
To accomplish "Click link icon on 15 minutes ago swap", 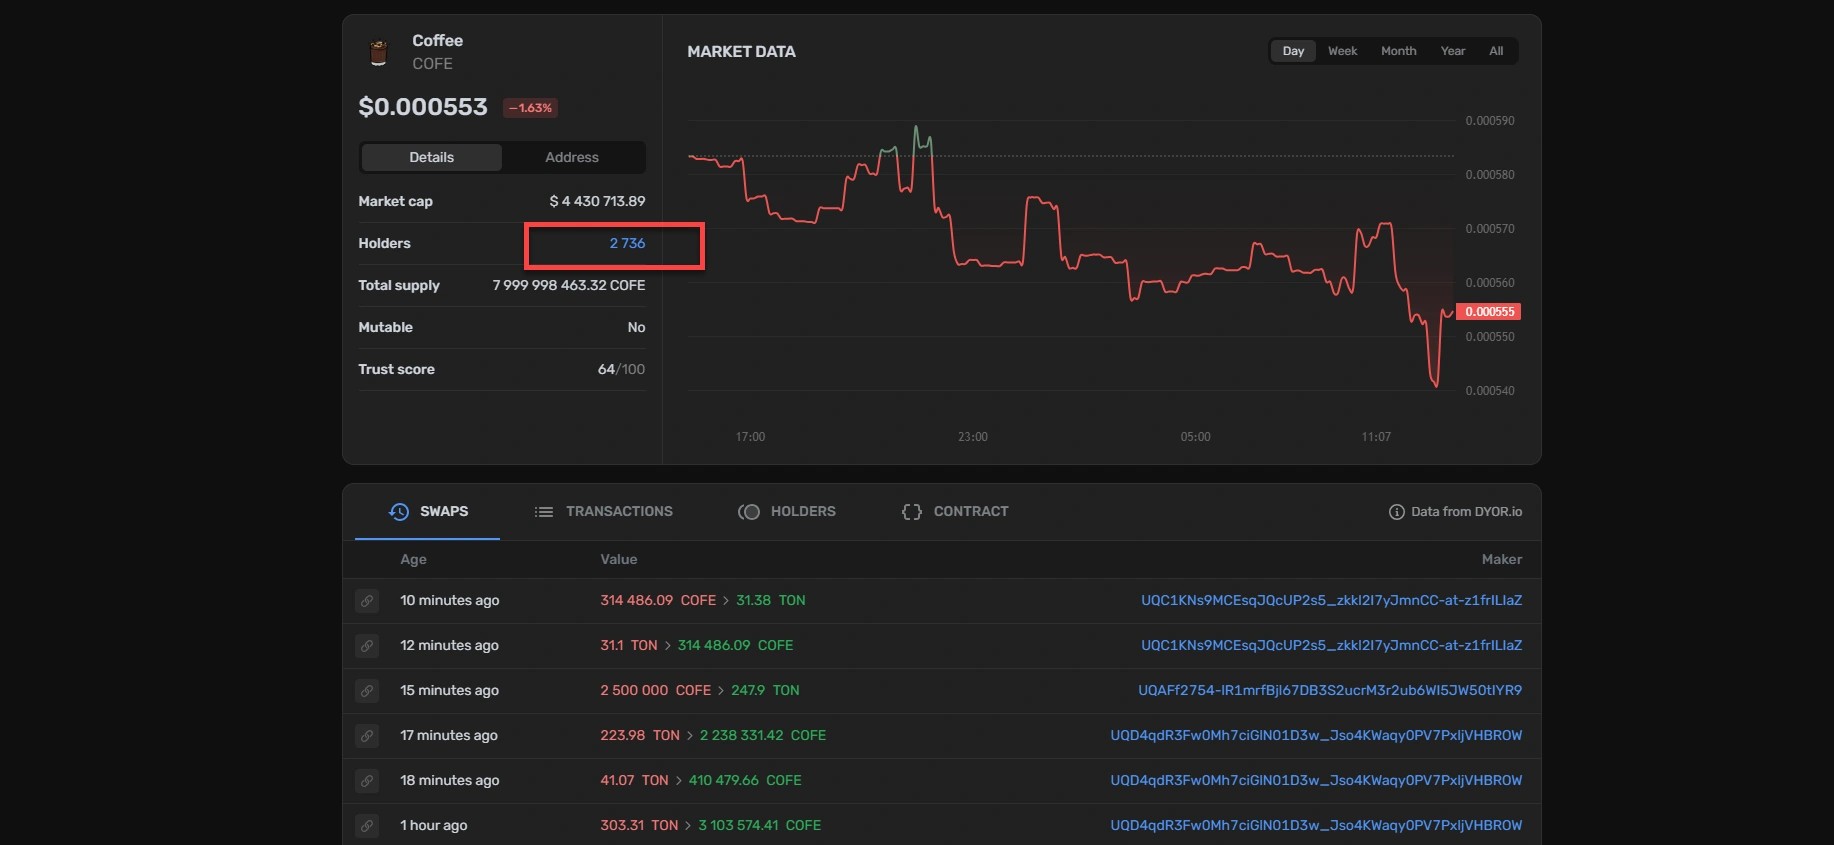I will coord(367,691).
